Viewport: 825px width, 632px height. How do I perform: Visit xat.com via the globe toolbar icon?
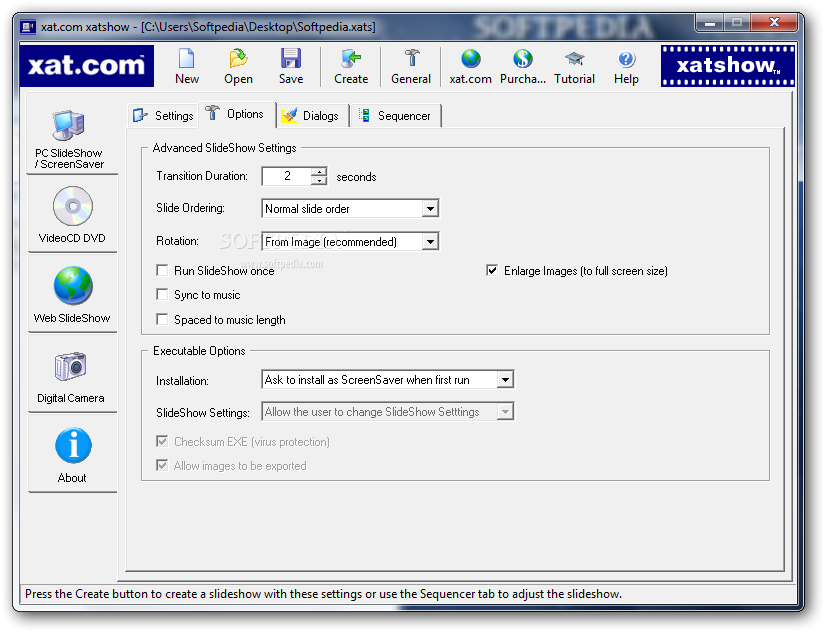coord(470,58)
